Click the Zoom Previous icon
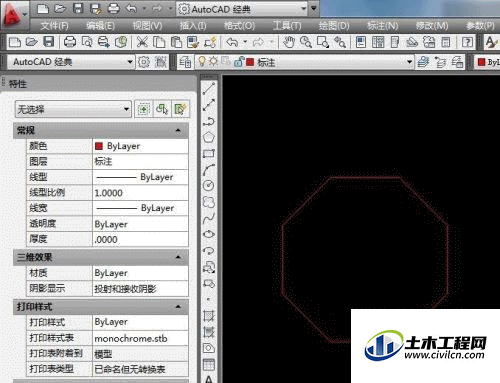This screenshot has height=383, width=500. pos(340,42)
